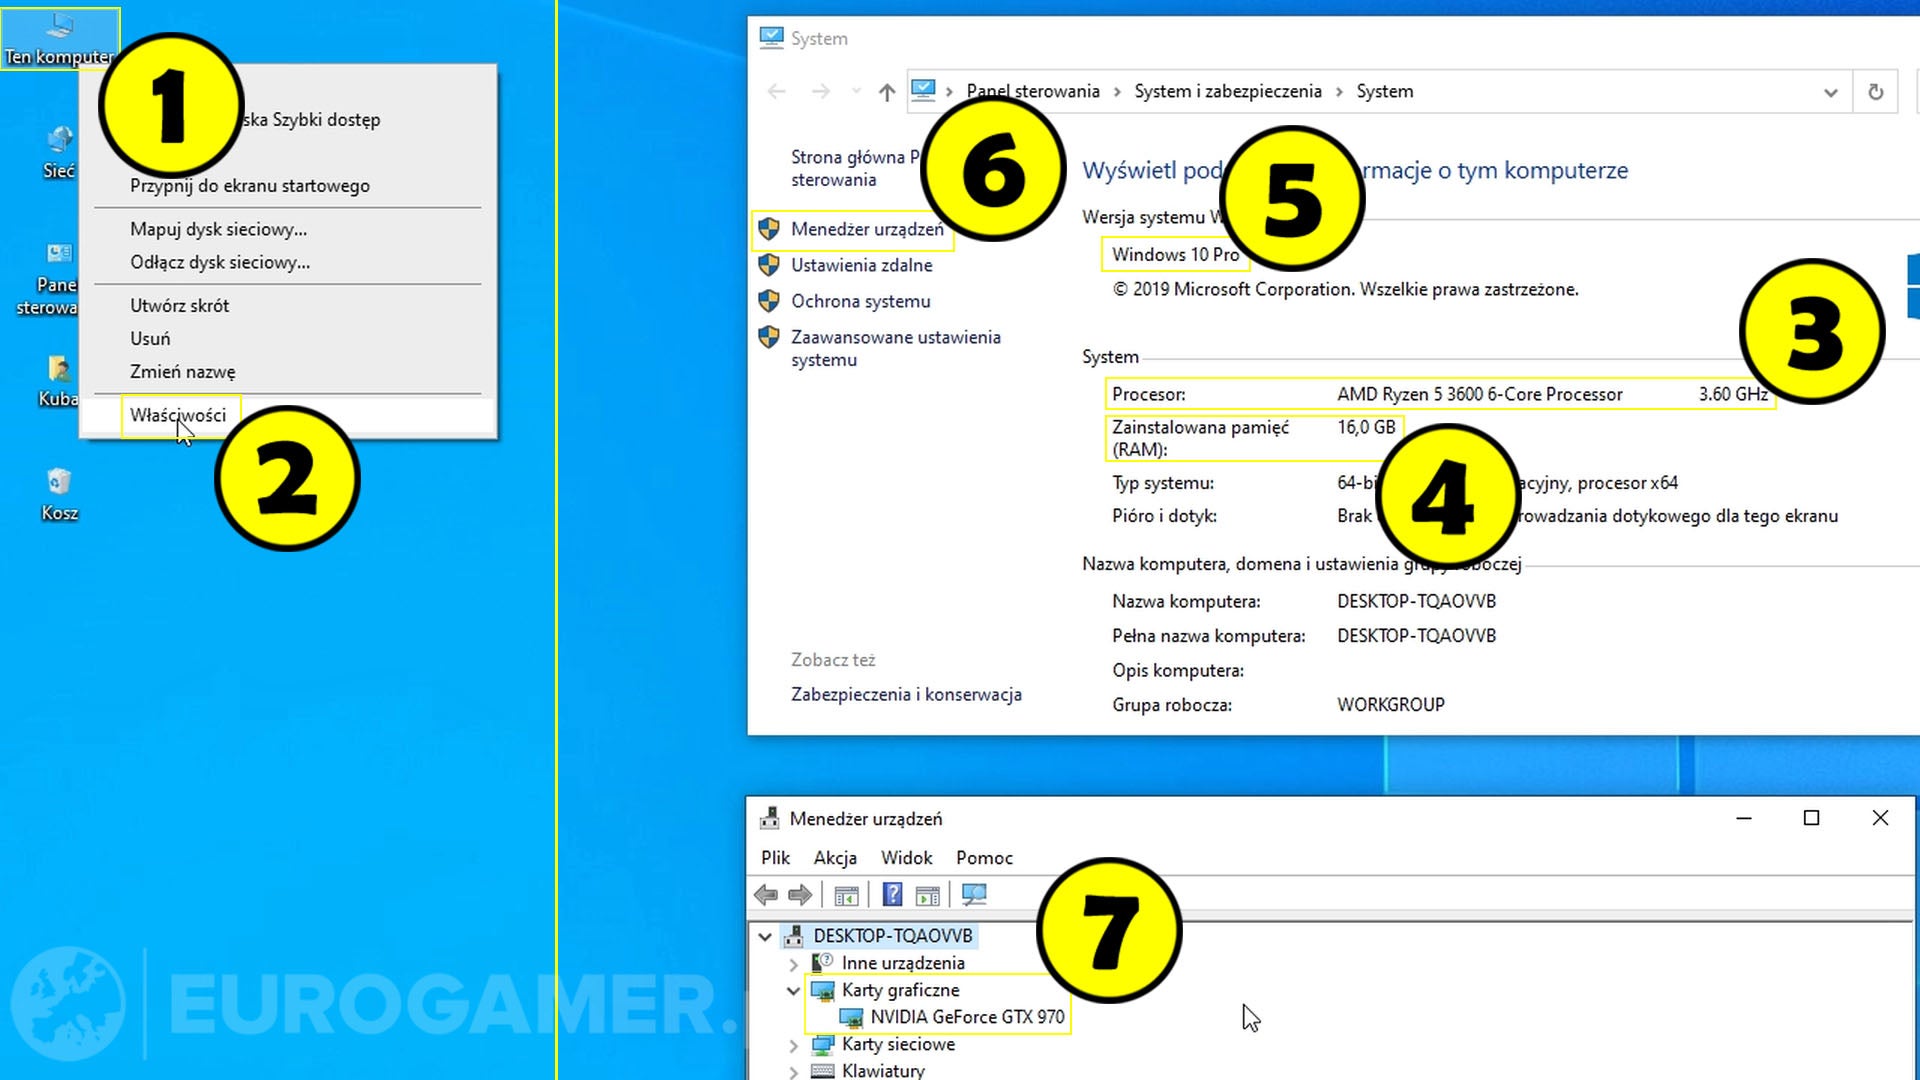Select Karty sieciowe tree item
This screenshot has height=1080, width=1920.
(x=898, y=1044)
